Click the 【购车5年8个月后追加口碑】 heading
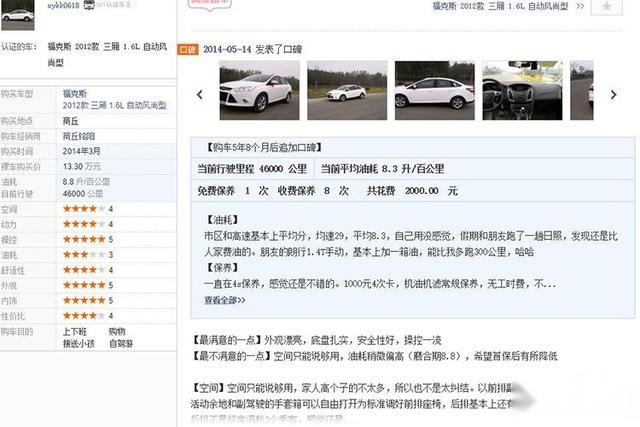This screenshot has width=640, height=427. coord(263,147)
